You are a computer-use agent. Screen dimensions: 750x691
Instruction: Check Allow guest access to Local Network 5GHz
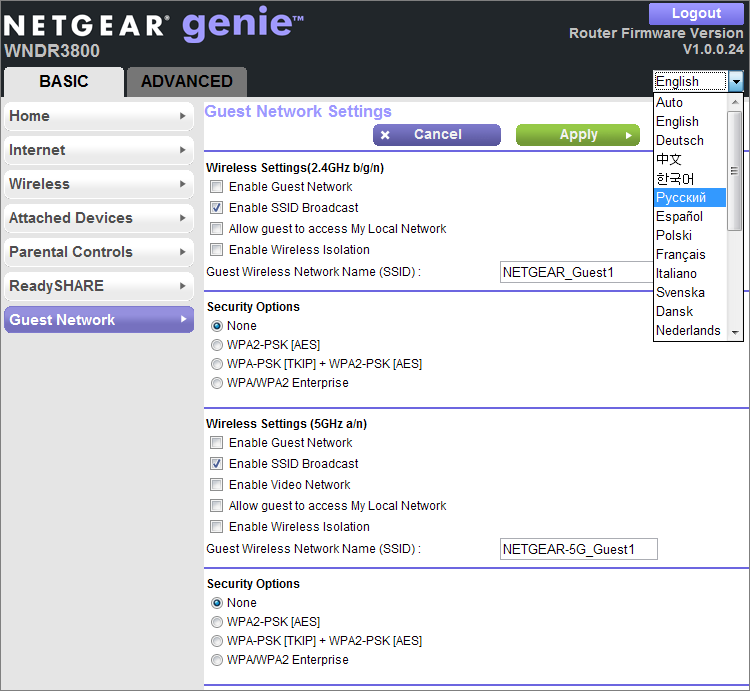coord(217,505)
